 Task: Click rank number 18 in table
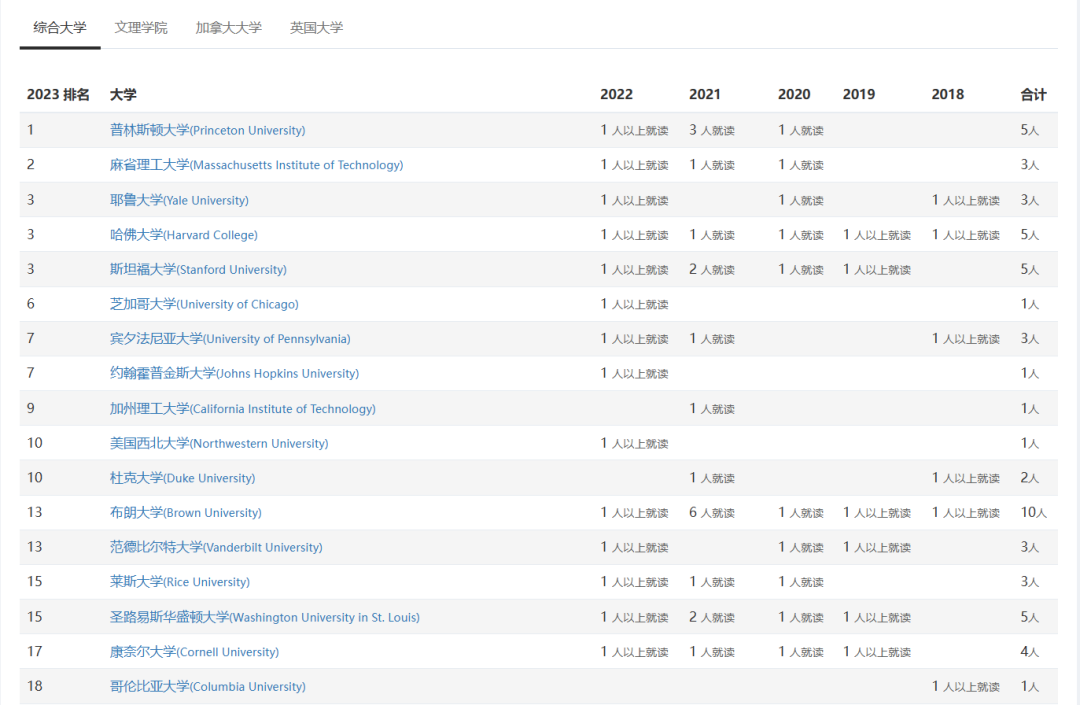(34, 686)
